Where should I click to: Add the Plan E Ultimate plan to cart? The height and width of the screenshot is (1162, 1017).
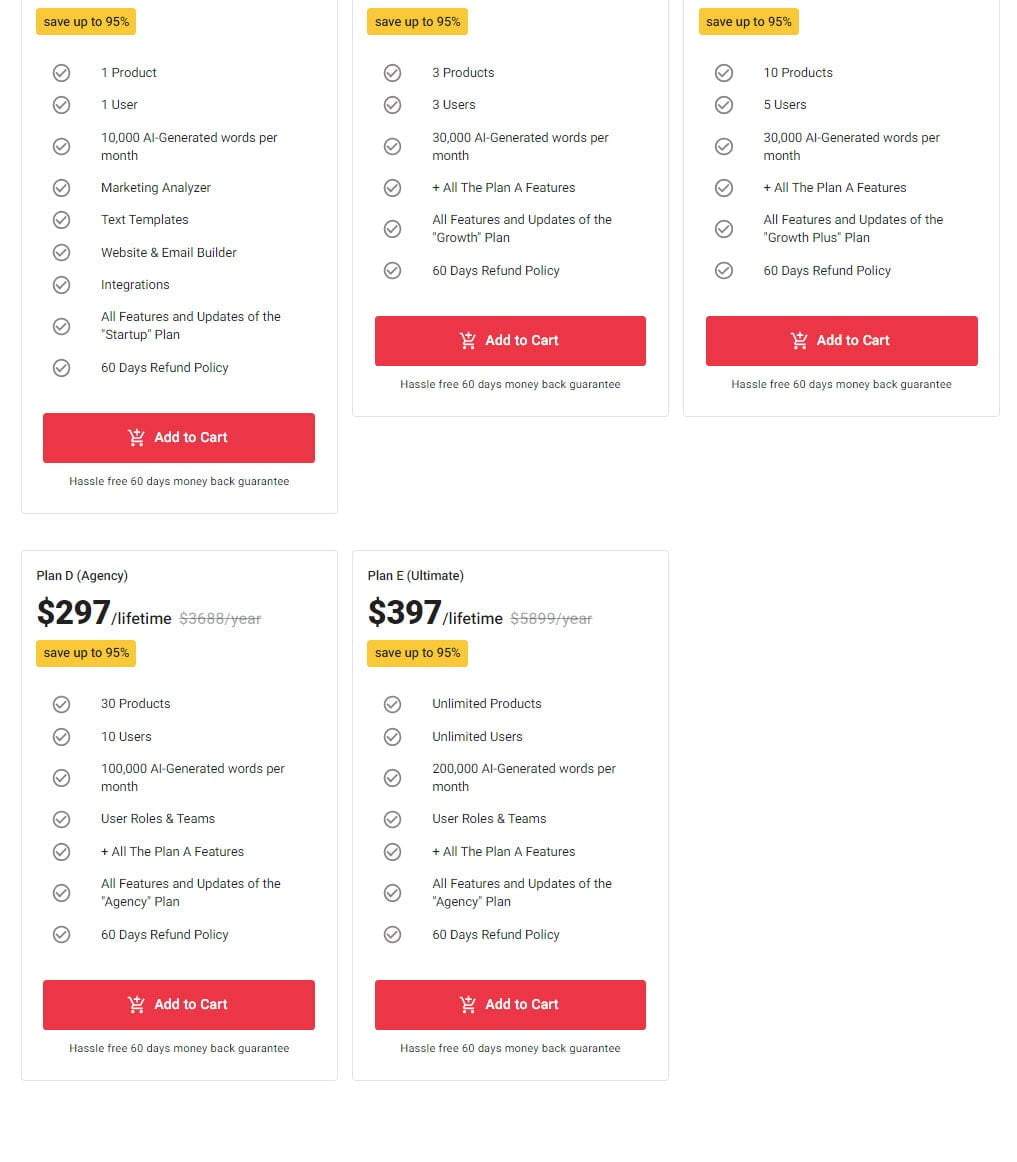point(510,1004)
